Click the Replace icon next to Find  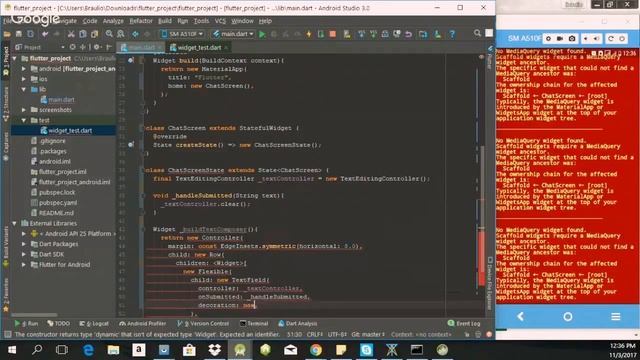tap(121, 34)
